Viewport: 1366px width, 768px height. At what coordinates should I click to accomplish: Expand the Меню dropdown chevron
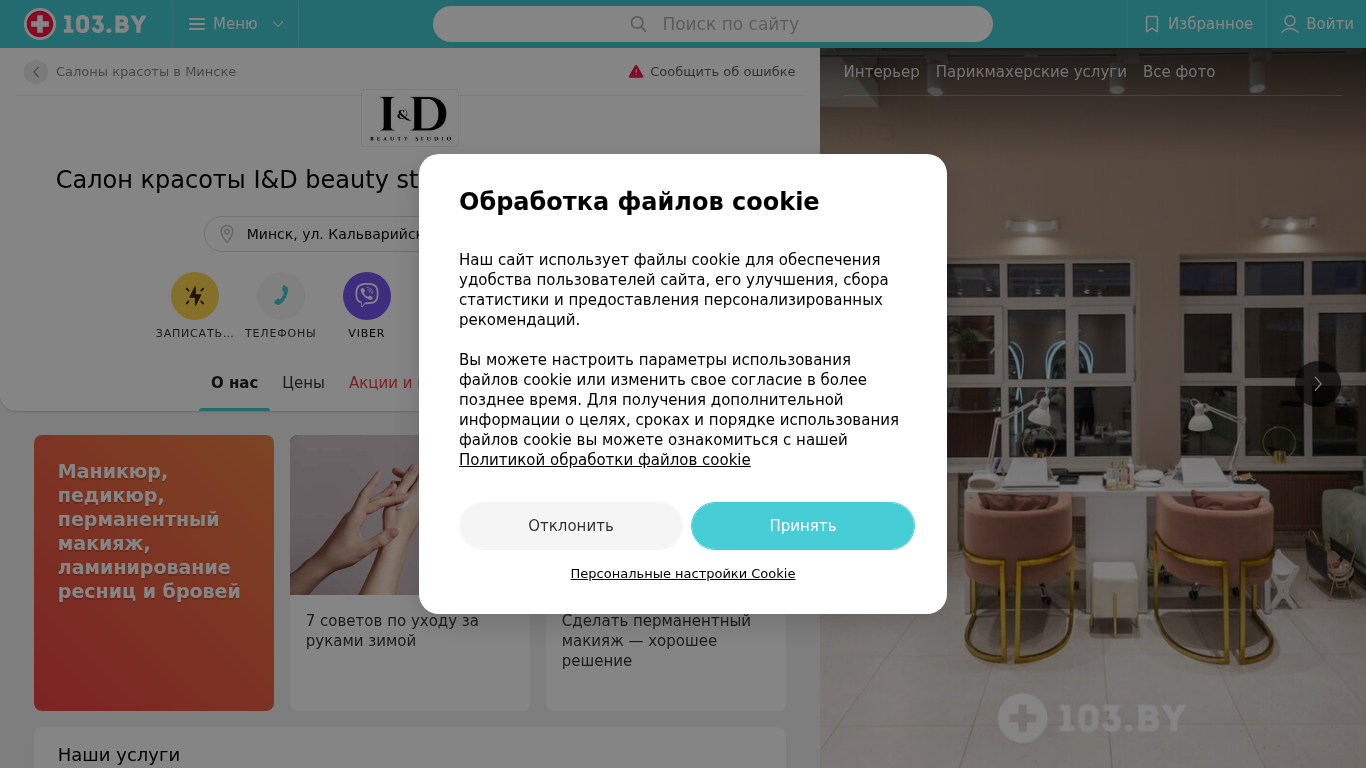click(x=278, y=24)
